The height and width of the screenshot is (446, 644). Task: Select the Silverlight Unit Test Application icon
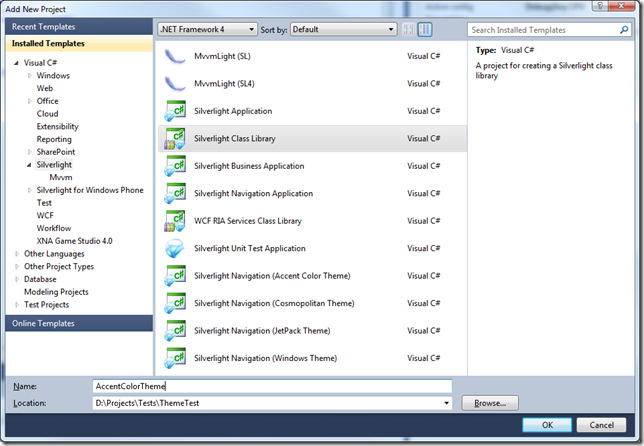tap(175, 248)
